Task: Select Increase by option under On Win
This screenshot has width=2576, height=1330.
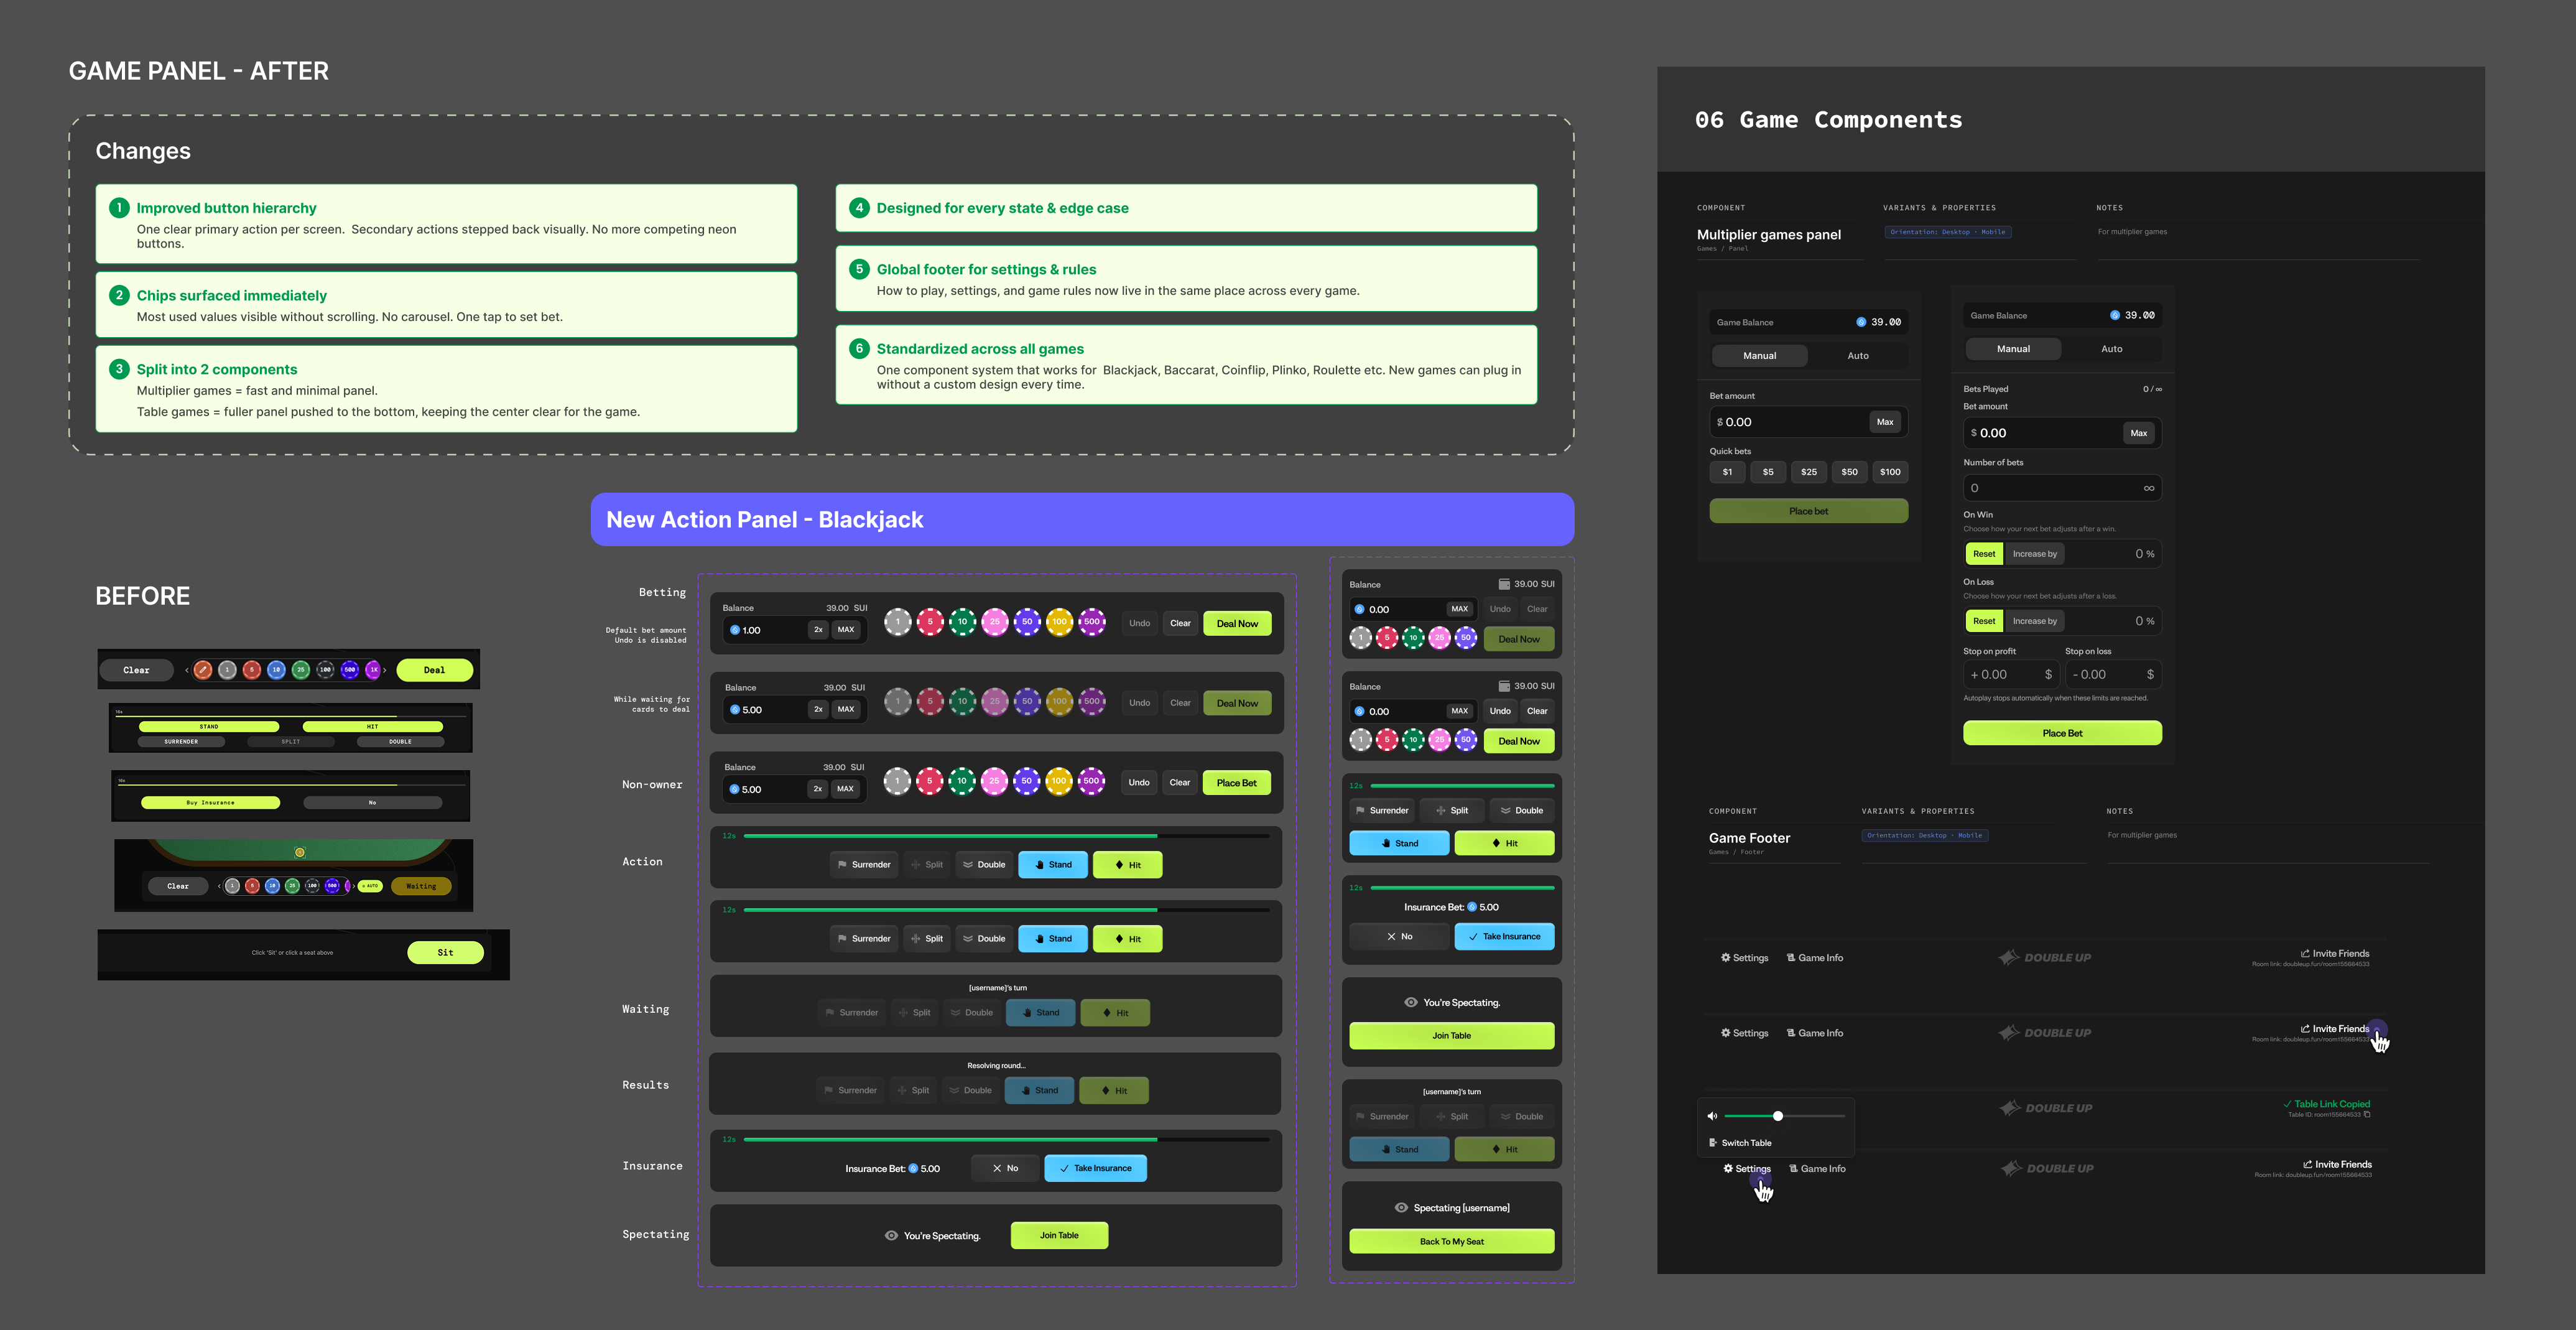Action: click(2034, 554)
